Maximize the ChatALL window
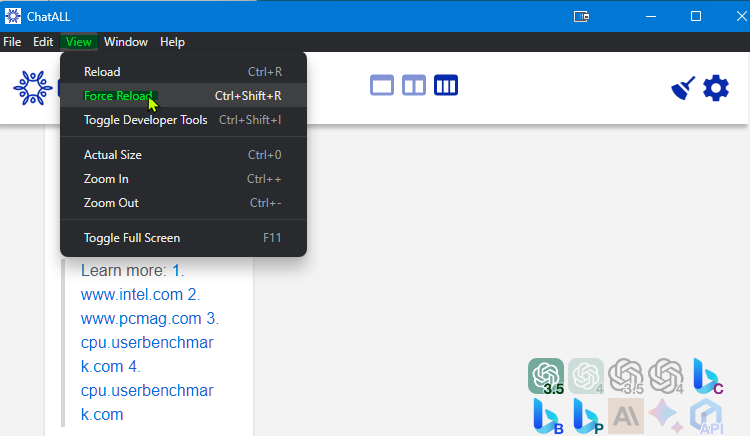The width and height of the screenshot is (750, 436). coord(696,16)
